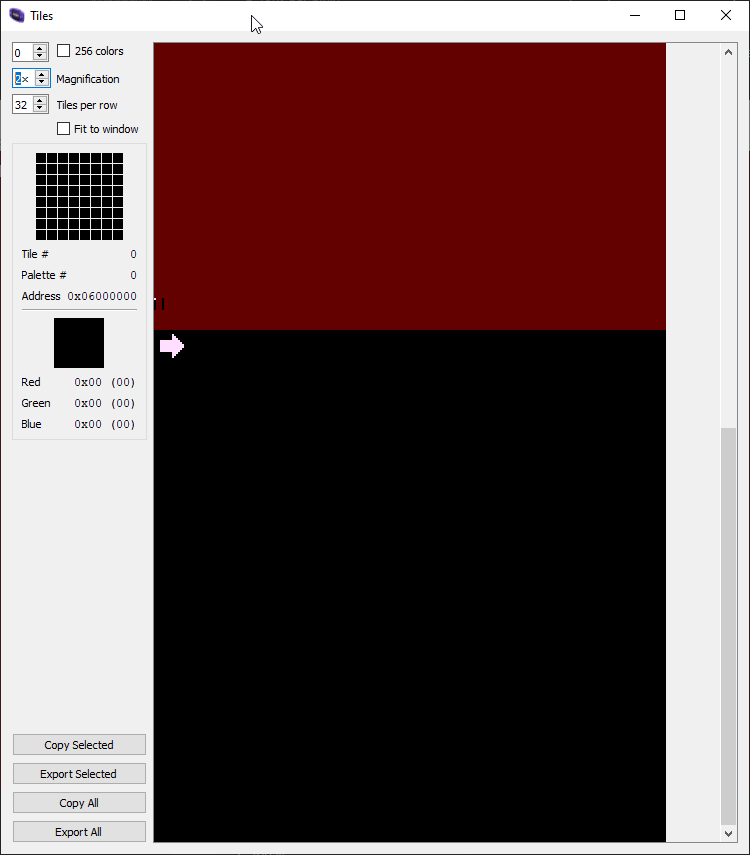Increase the Tiles per row value
The height and width of the screenshot is (855, 750).
click(x=40, y=100)
